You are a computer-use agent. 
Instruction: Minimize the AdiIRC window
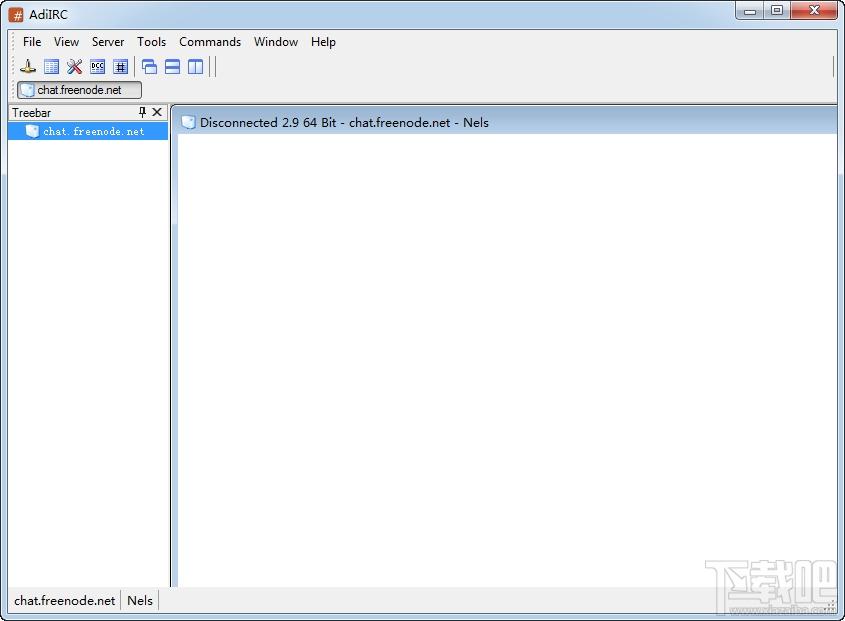(750, 11)
